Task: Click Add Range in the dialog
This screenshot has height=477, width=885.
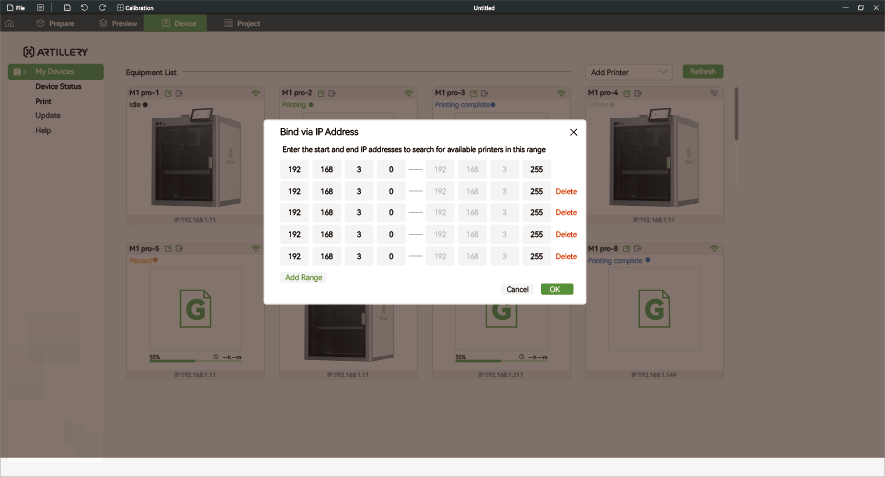Action: tap(304, 278)
